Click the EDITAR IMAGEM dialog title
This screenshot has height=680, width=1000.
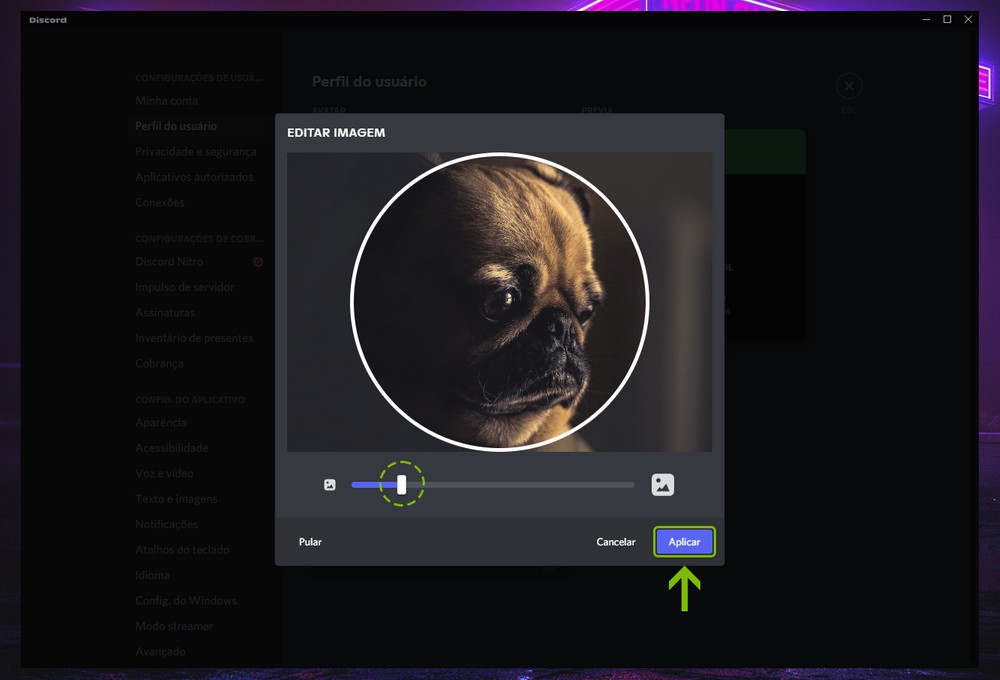(336, 133)
